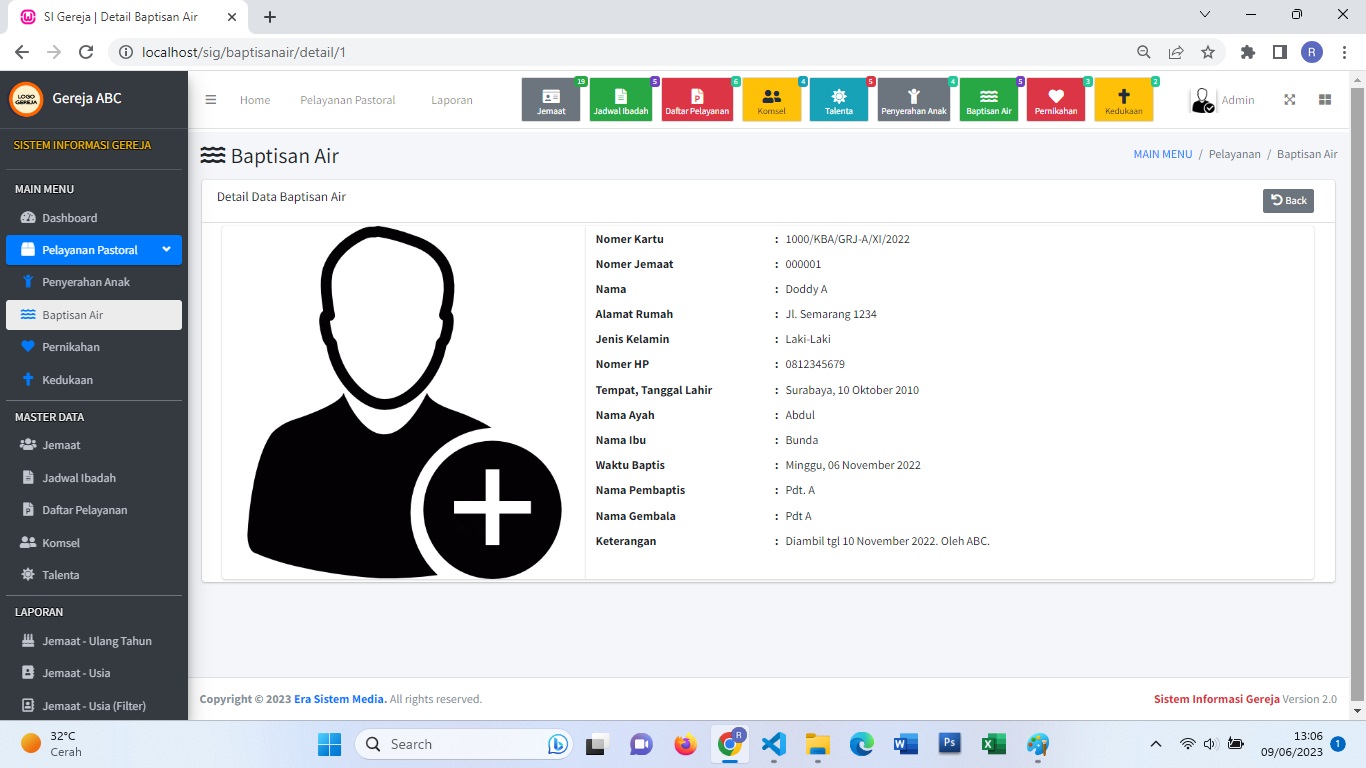Open Pelayanan Pastoral in top navigation
The height and width of the screenshot is (768, 1366).
[348, 100]
